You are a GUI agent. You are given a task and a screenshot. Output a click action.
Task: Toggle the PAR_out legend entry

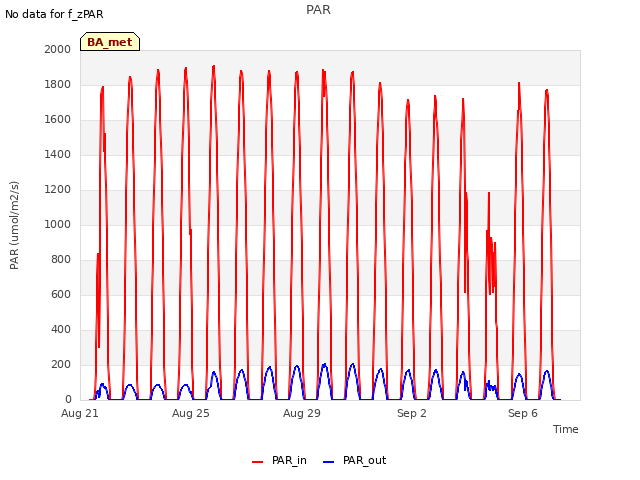click(354, 460)
